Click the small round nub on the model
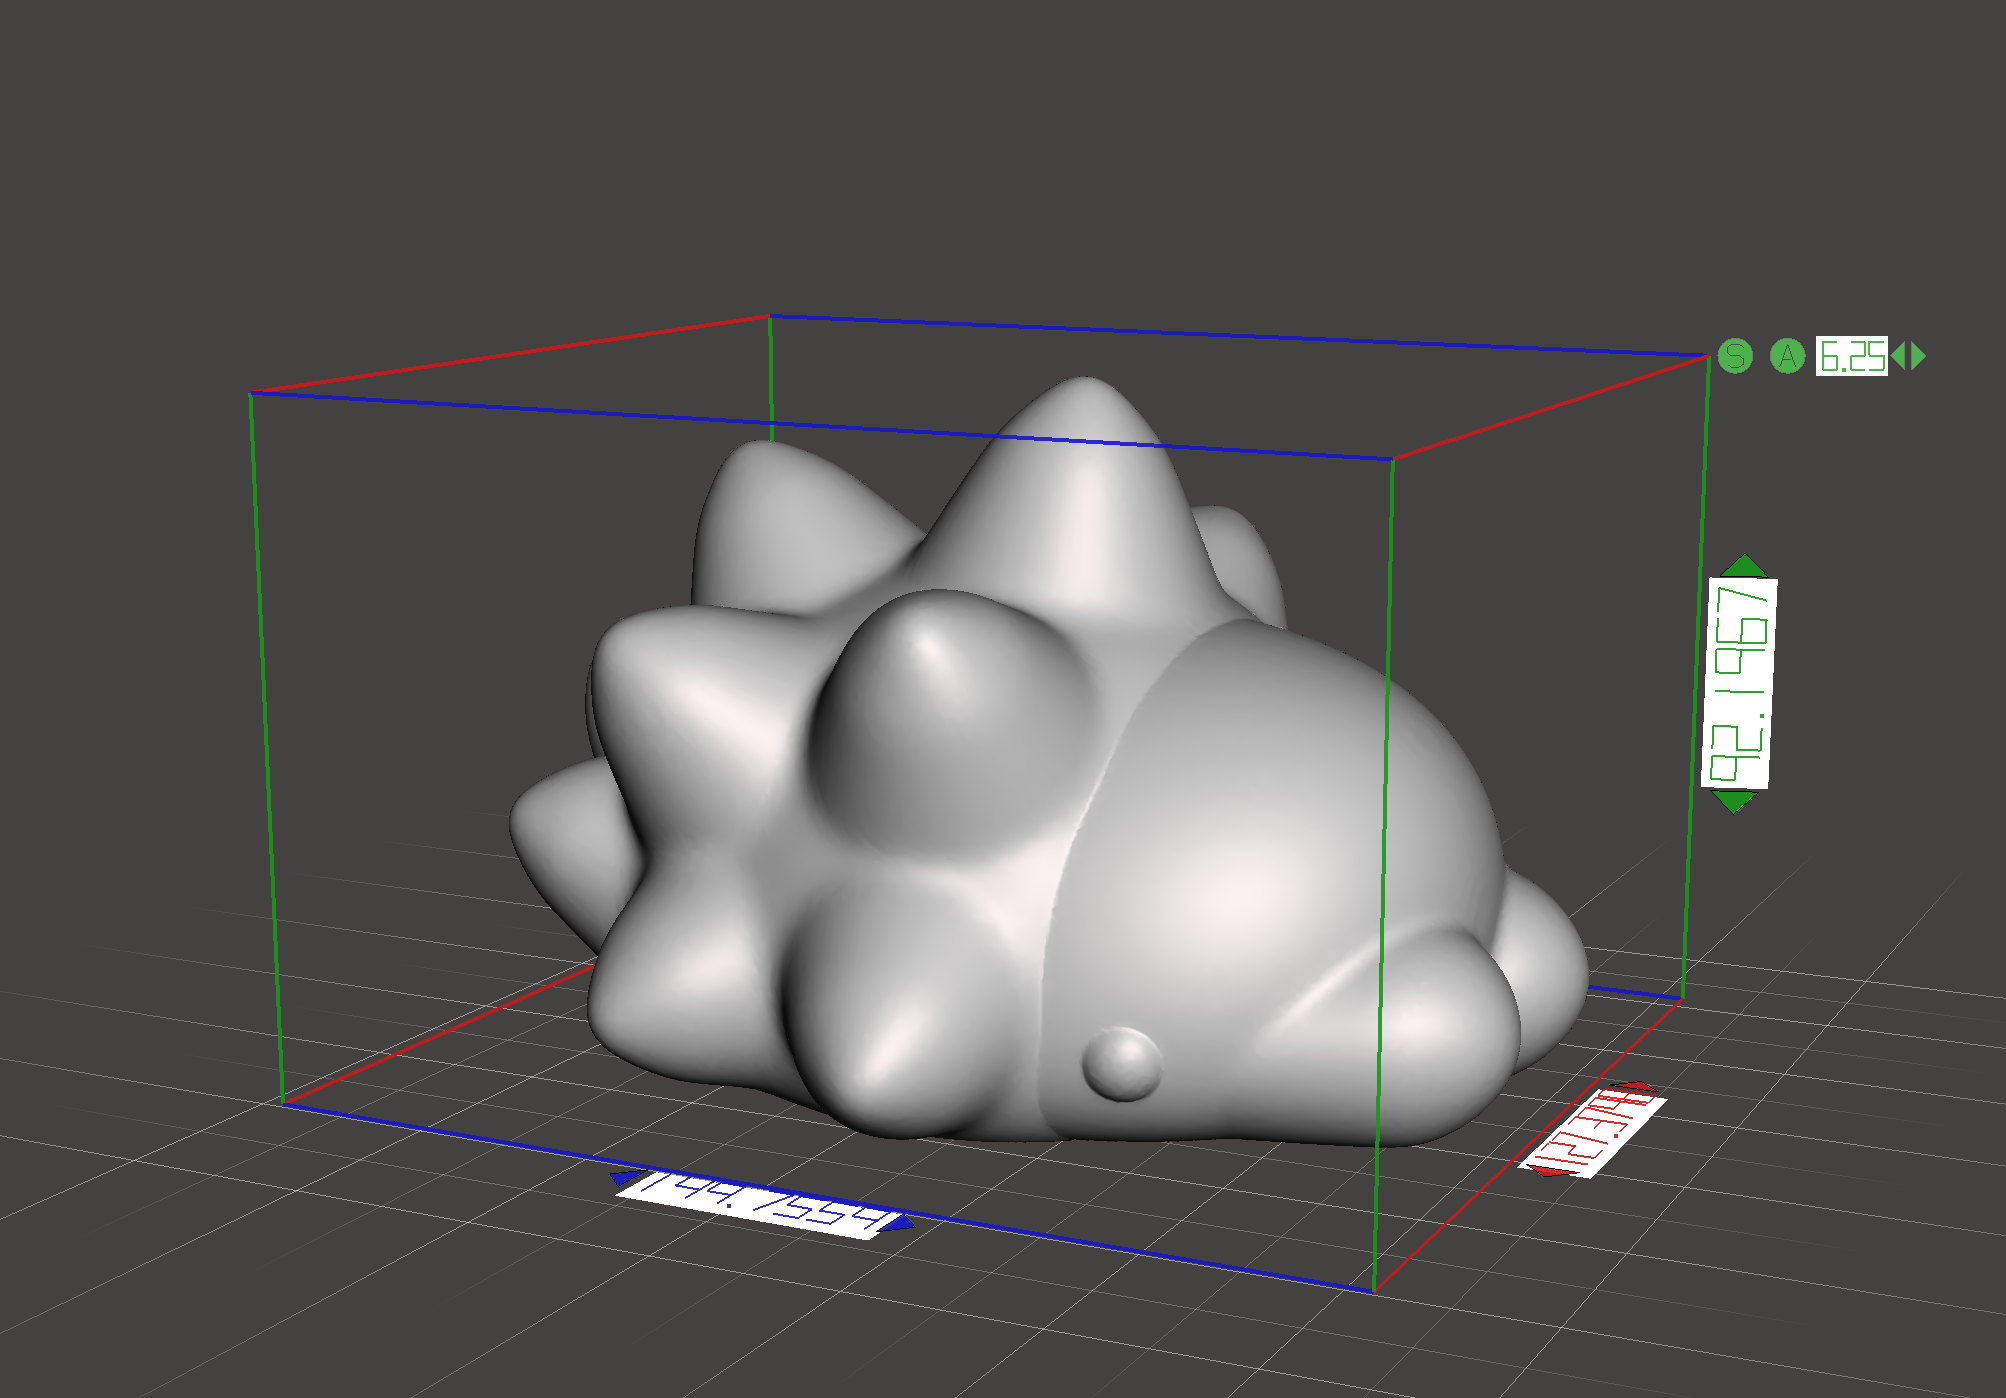Screen dimensions: 2006x1398 1122,1063
